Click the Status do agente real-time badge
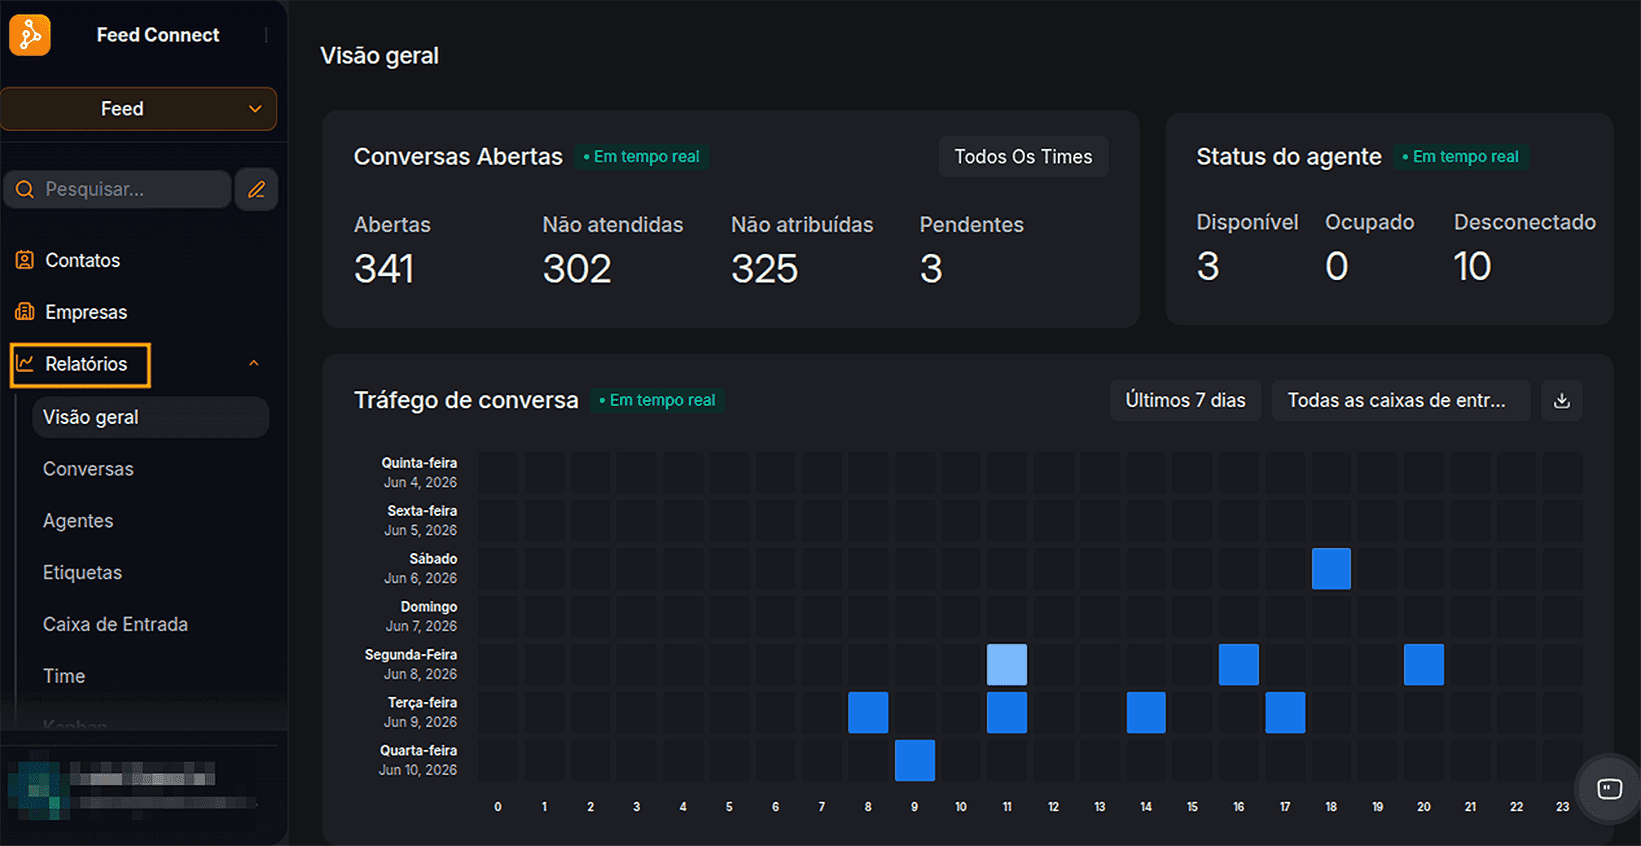Image resolution: width=1641 pixels, height=846 pixels. (1461, 157)
